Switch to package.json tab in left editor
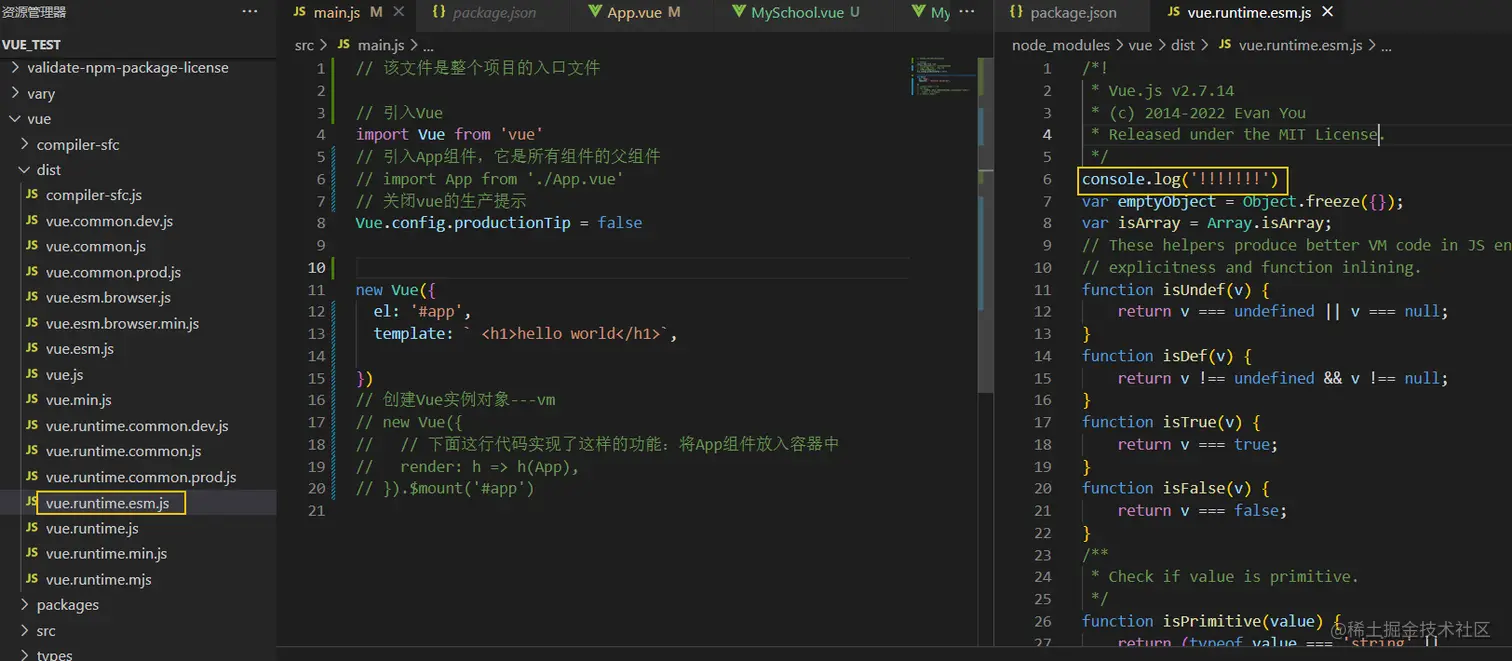Viewport: 1512px width, 661px height. [494, 12]
